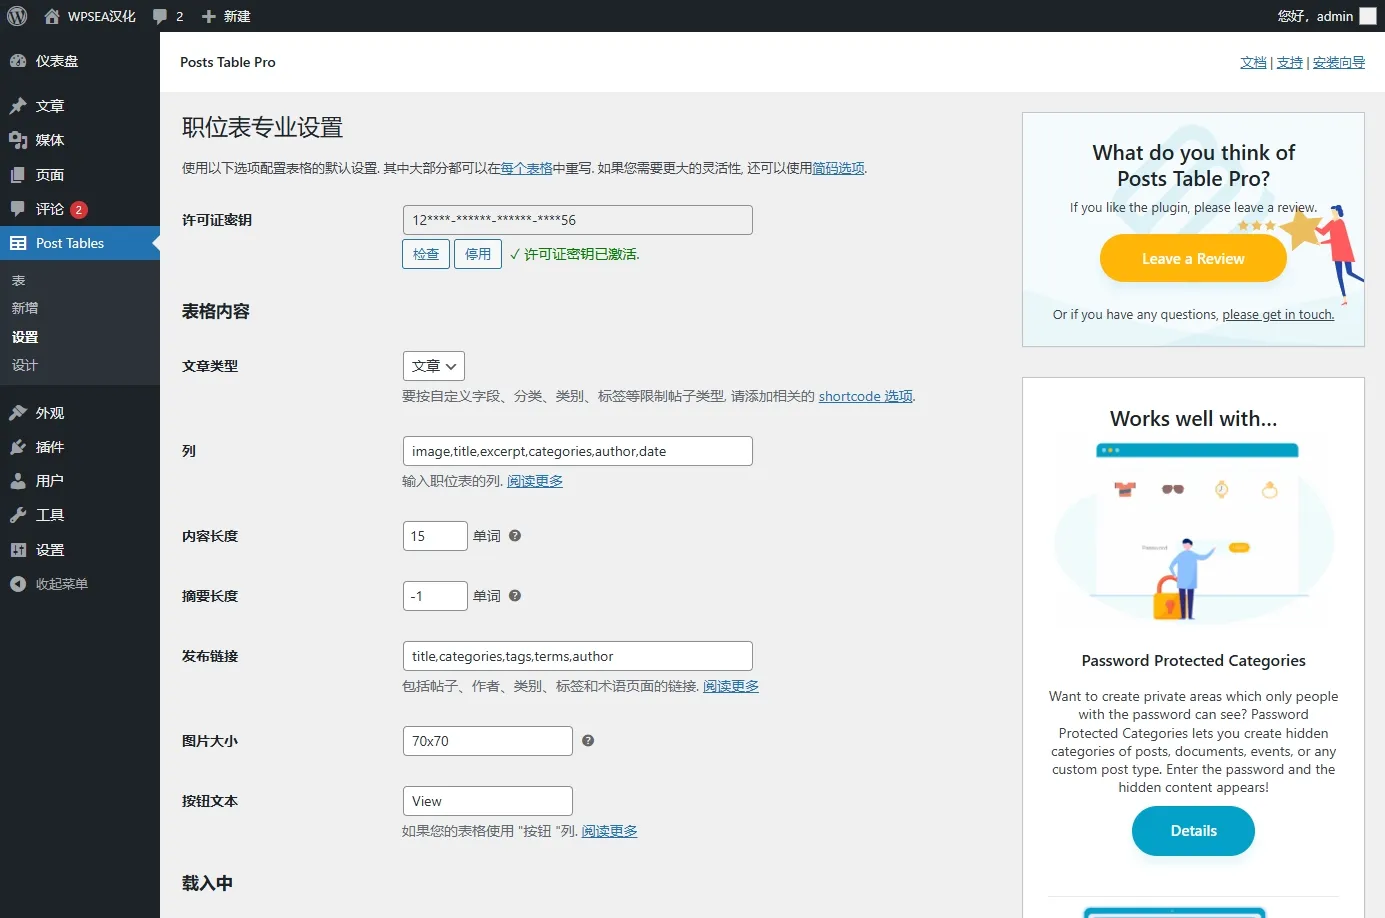
Task: Open the 文章类型 dropdown
Action: pyautogui.click(x=434, y=366)
